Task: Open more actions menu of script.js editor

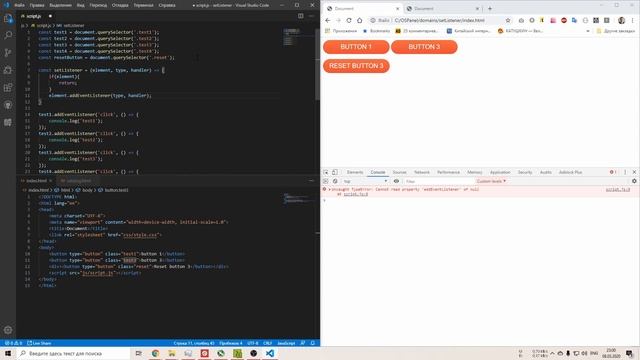Action: pos(311,16)
